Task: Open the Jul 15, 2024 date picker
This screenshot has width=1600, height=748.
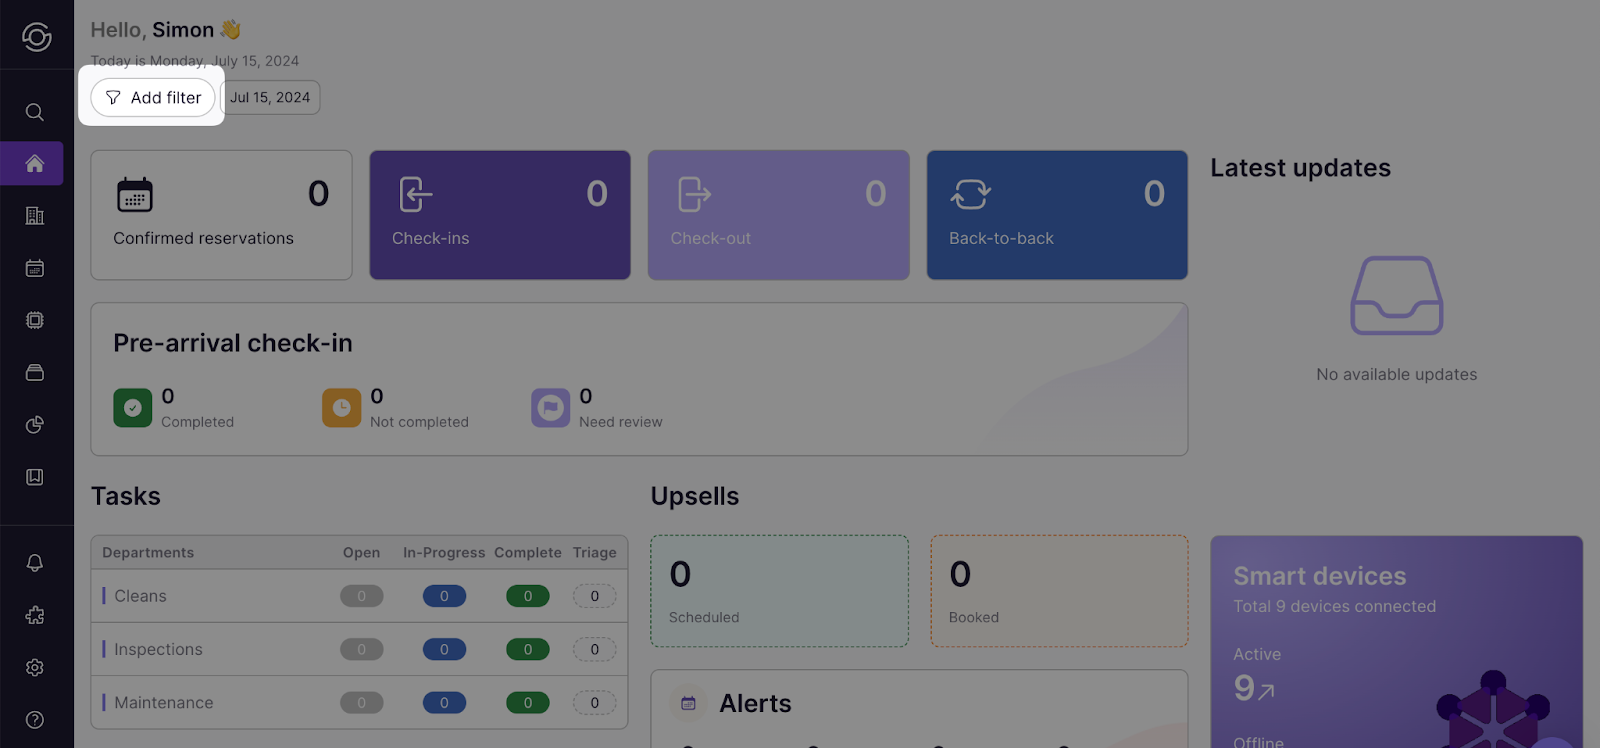Action: [270, 98]
